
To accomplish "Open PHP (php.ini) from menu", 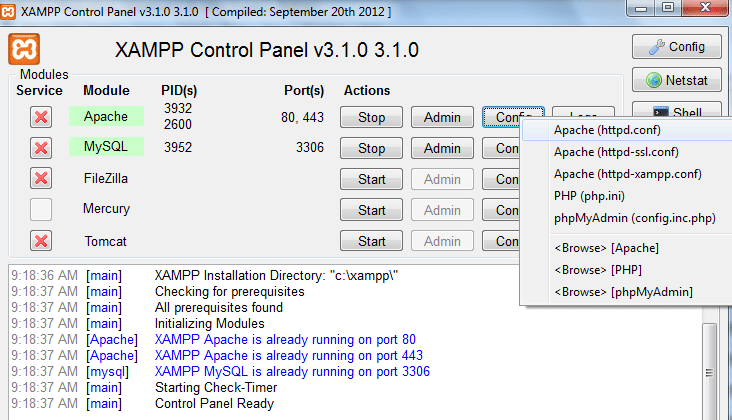I will pyautogui.click(x=598, y=196).
